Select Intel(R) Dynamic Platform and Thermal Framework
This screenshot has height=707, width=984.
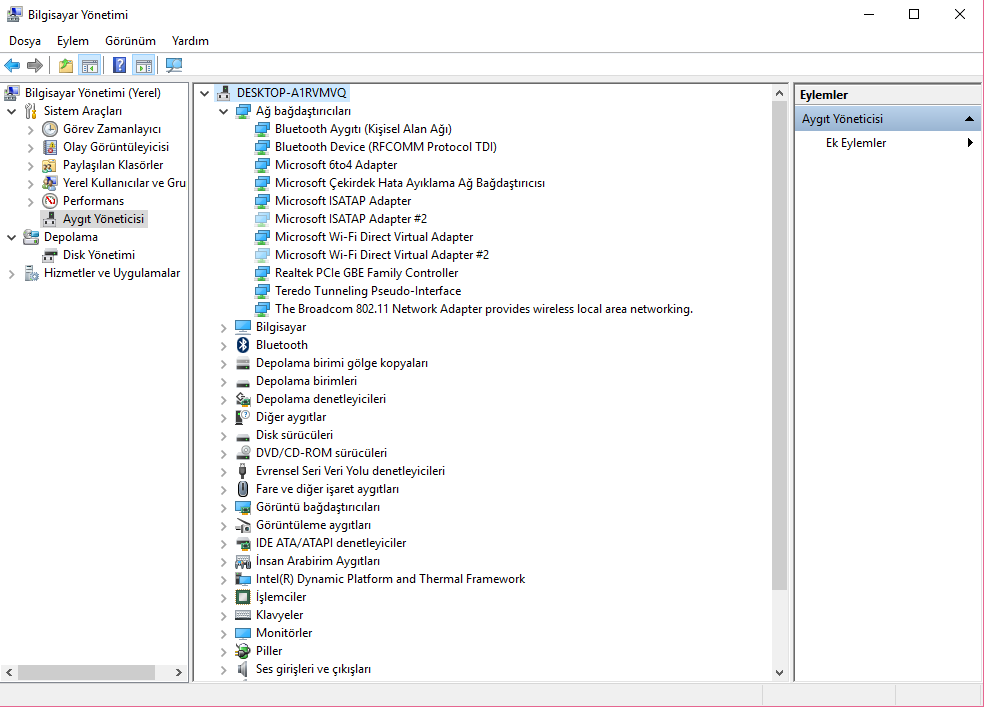coord(390,579)
